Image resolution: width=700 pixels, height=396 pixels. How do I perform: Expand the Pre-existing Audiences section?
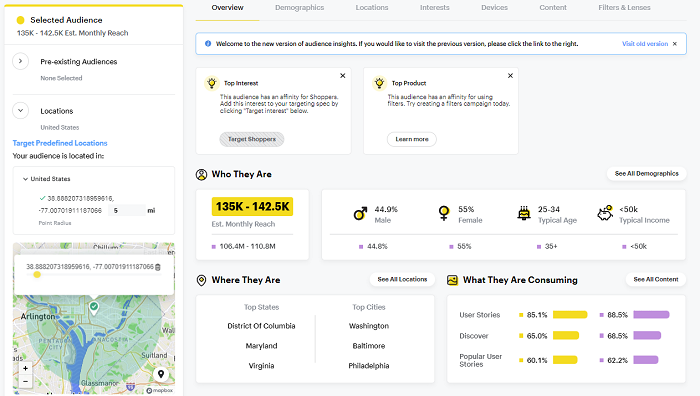click(21, 61)
